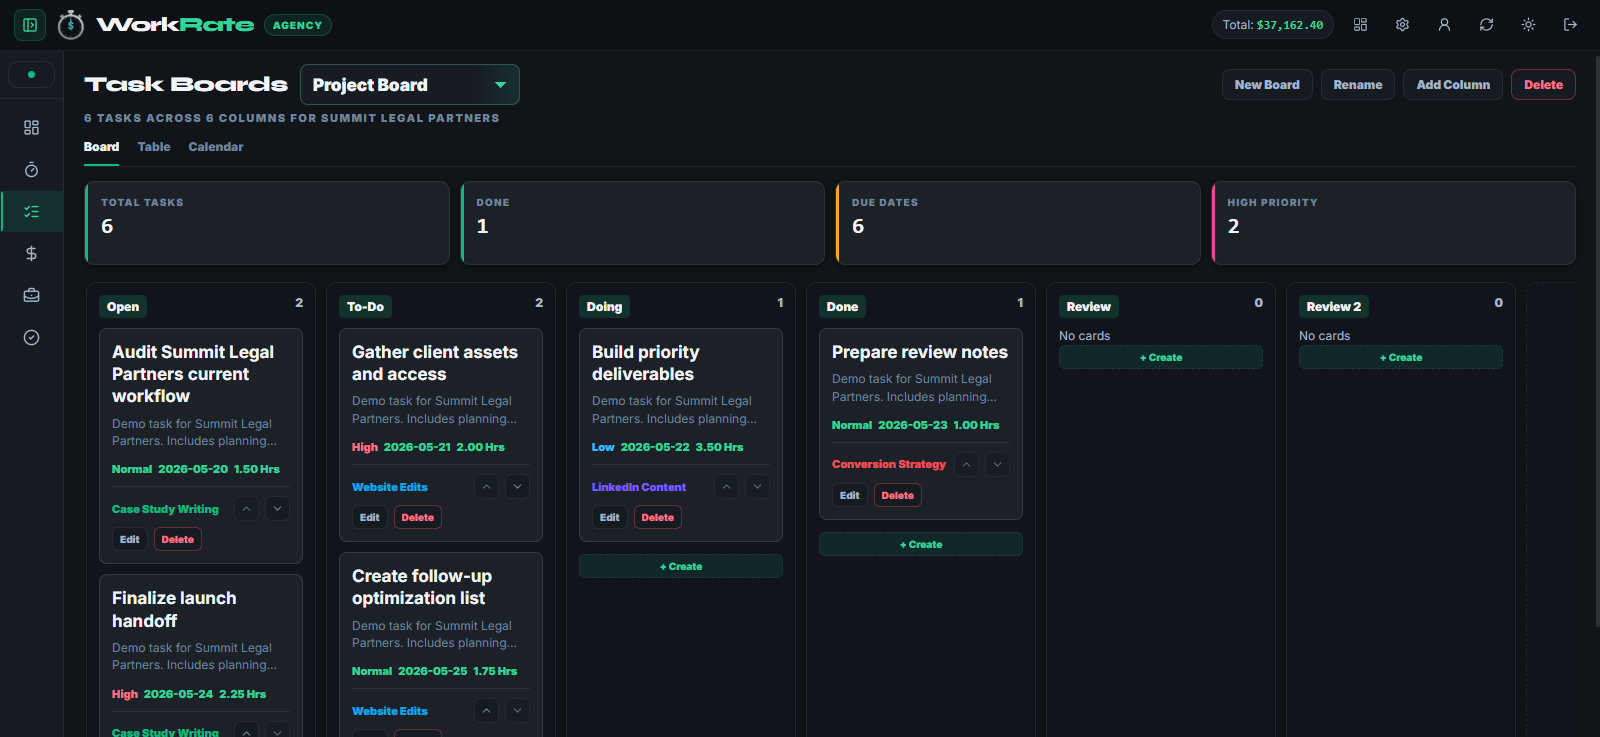1600x737 pixels.
Task: Move Prepare review notes card up
Action: 966,464
